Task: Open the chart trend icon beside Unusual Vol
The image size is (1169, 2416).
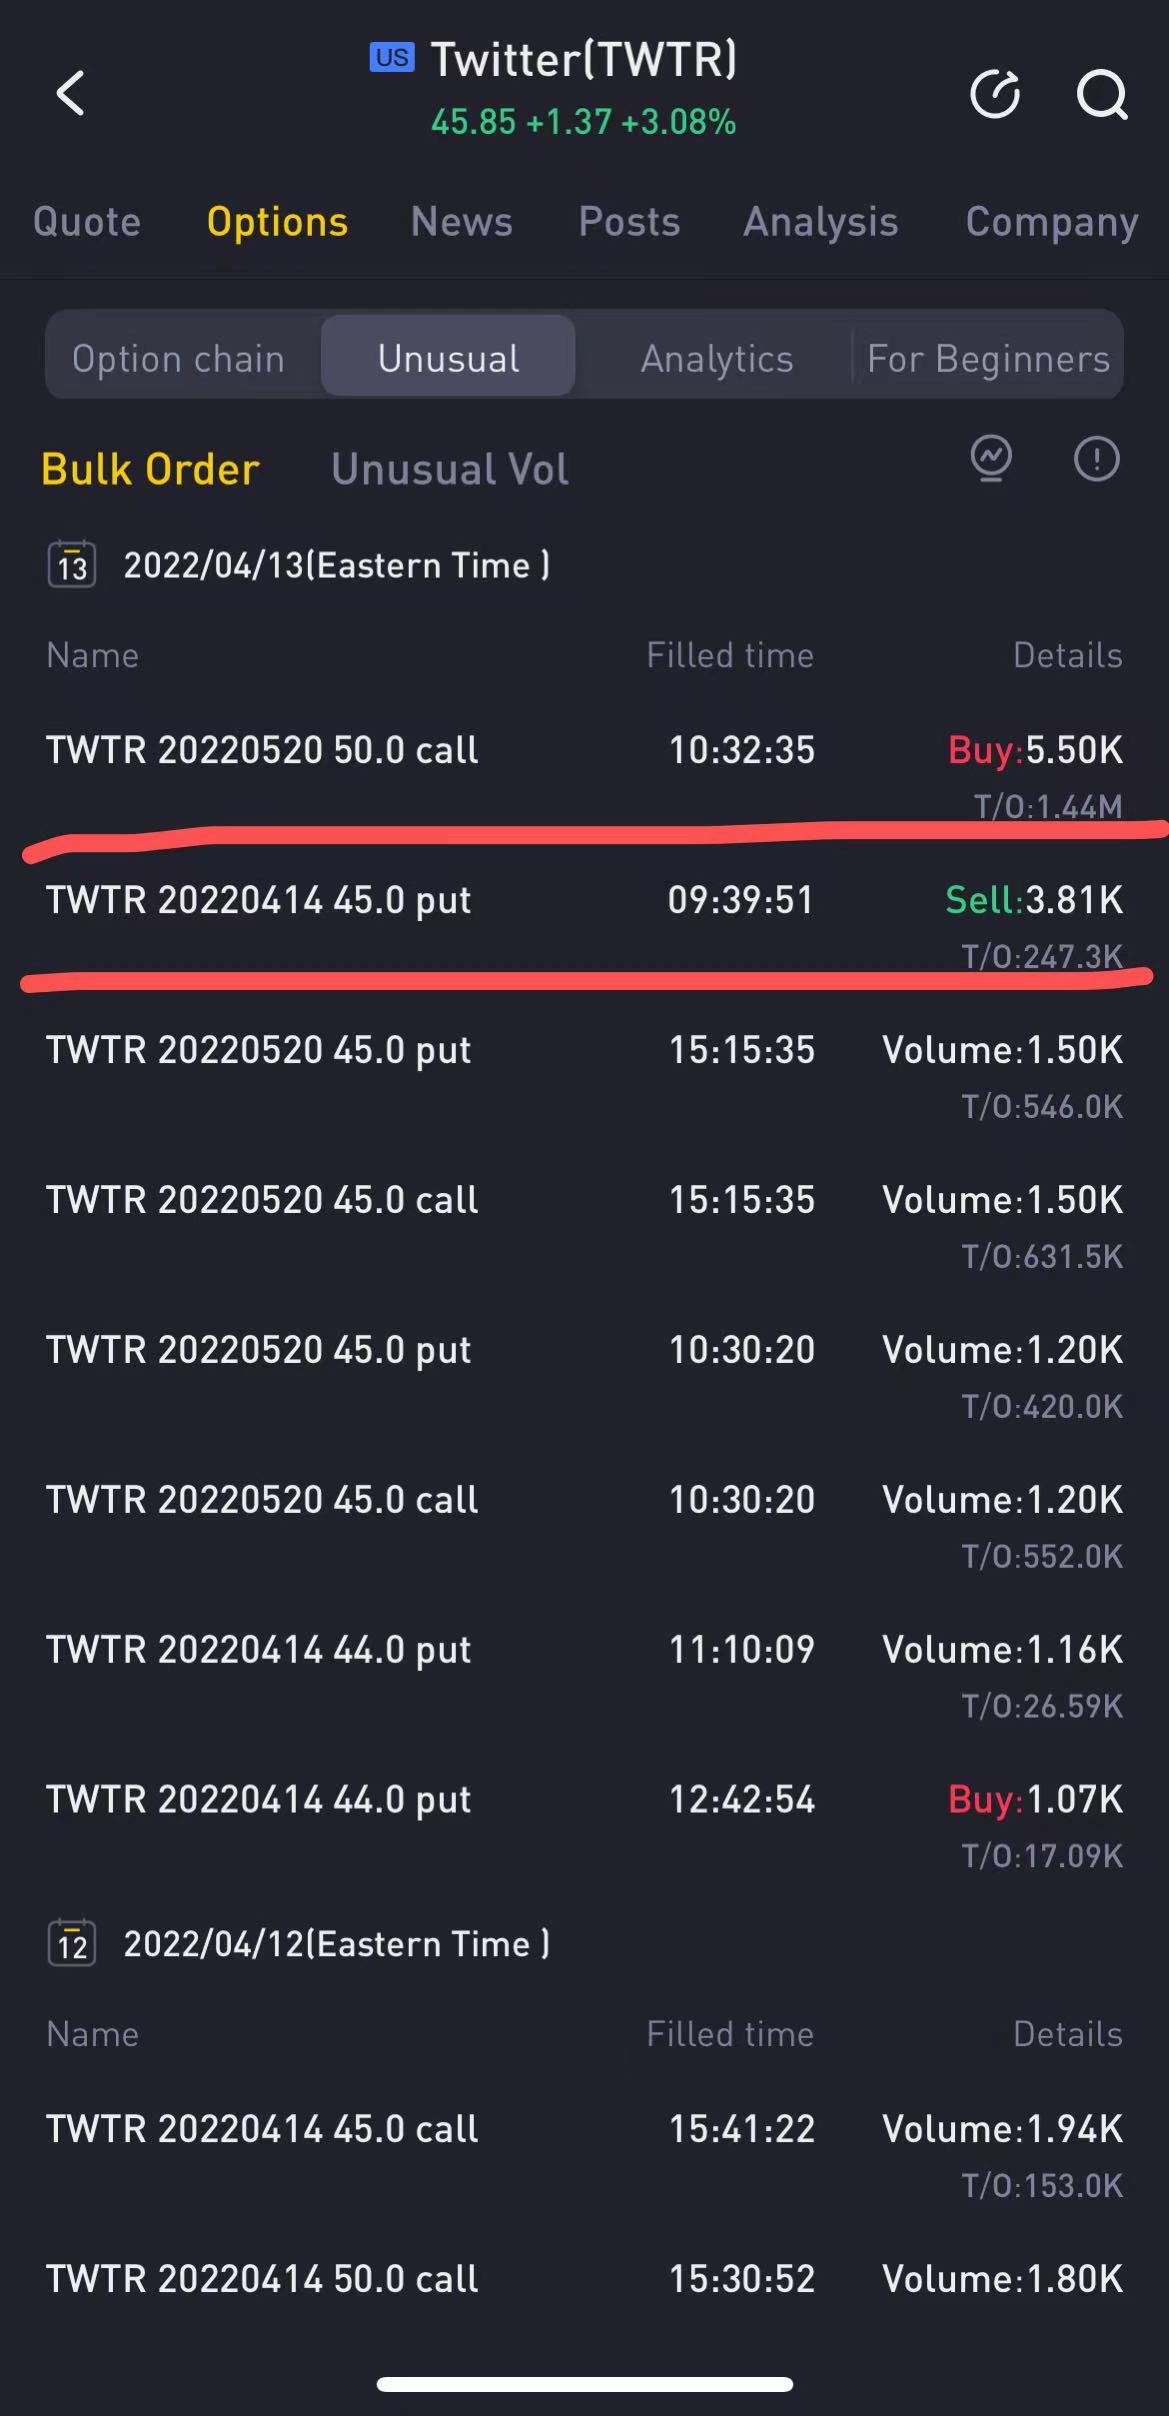Action: coord(991,459)
